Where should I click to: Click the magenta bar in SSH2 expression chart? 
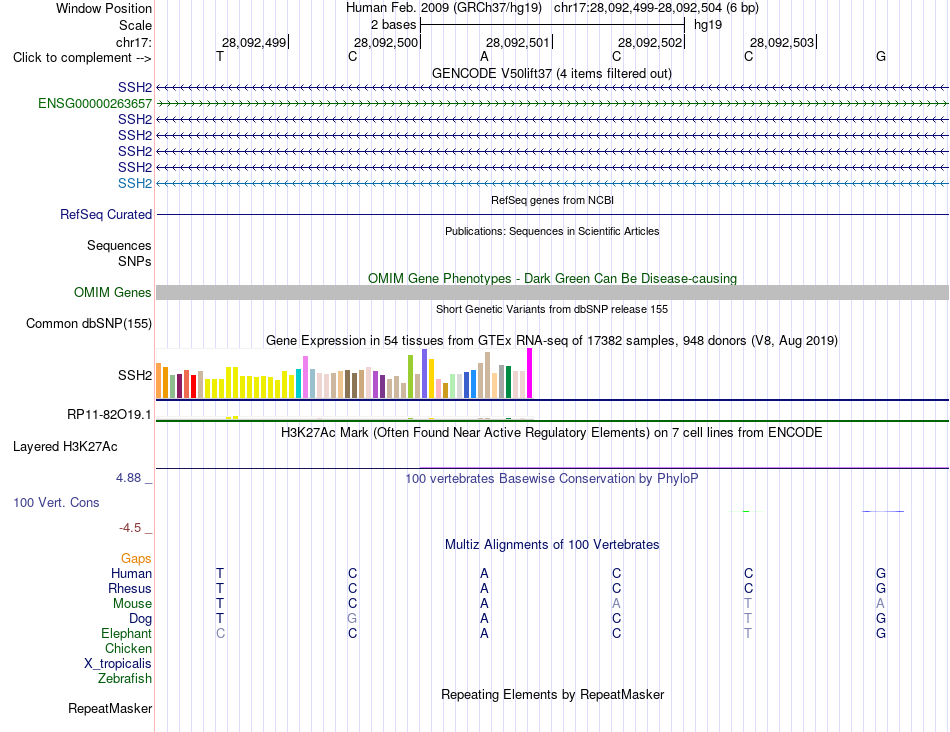530,373
